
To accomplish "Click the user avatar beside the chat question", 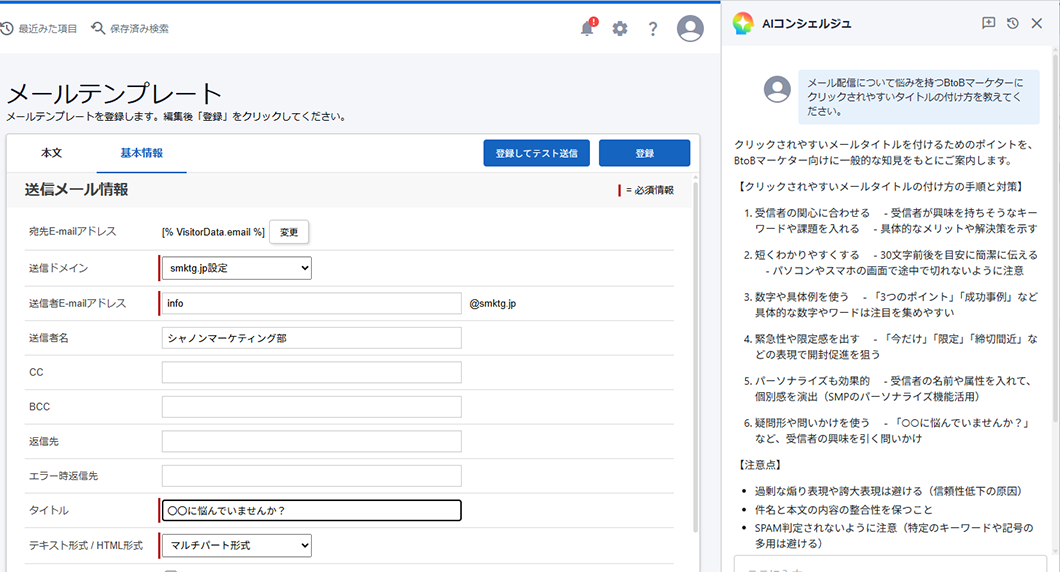I will [x=777, y=89].
